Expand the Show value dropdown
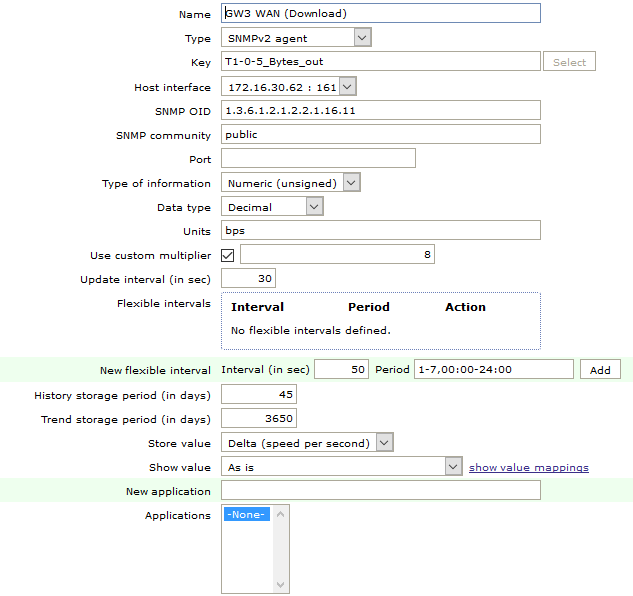Image resolution: width=633 pixels, height=596 pixels. [340, 467]
